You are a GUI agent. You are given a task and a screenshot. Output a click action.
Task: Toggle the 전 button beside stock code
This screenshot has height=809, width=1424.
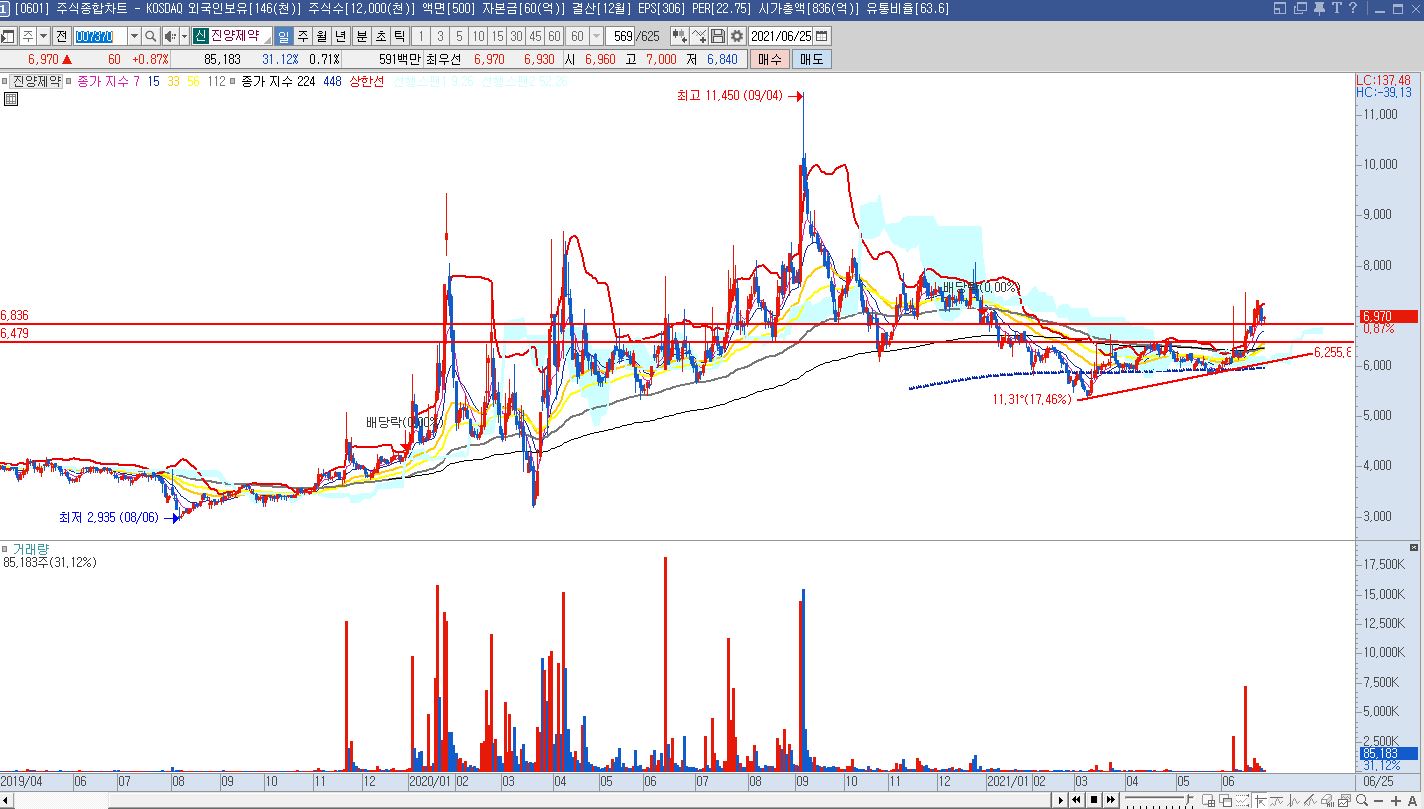coord(62,36)
